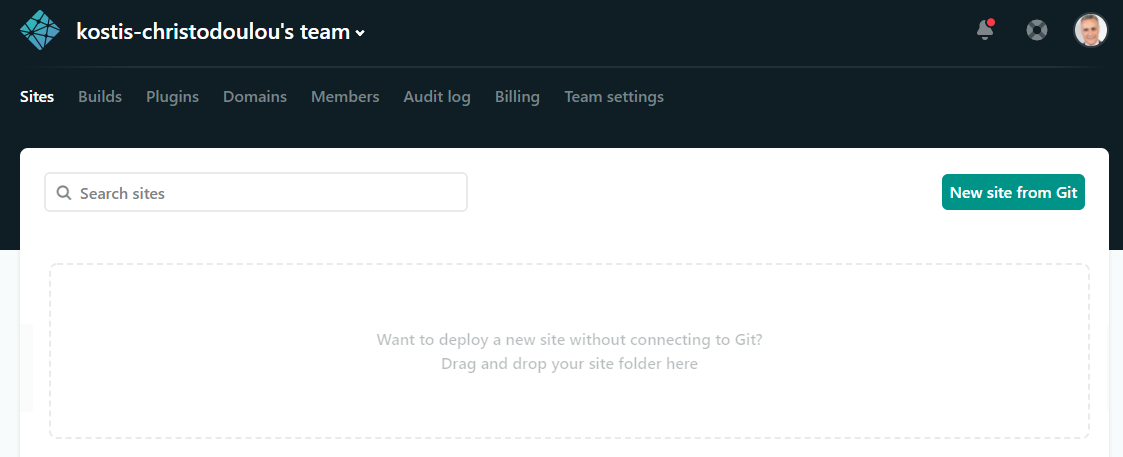
Task: Click the kostis-christodoulou's team name
Action: tap(212, 32)
